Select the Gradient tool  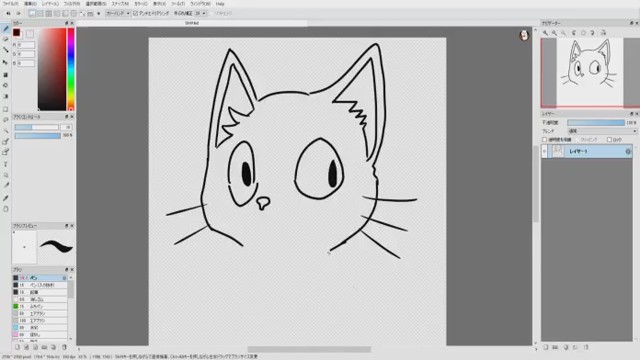6,96
